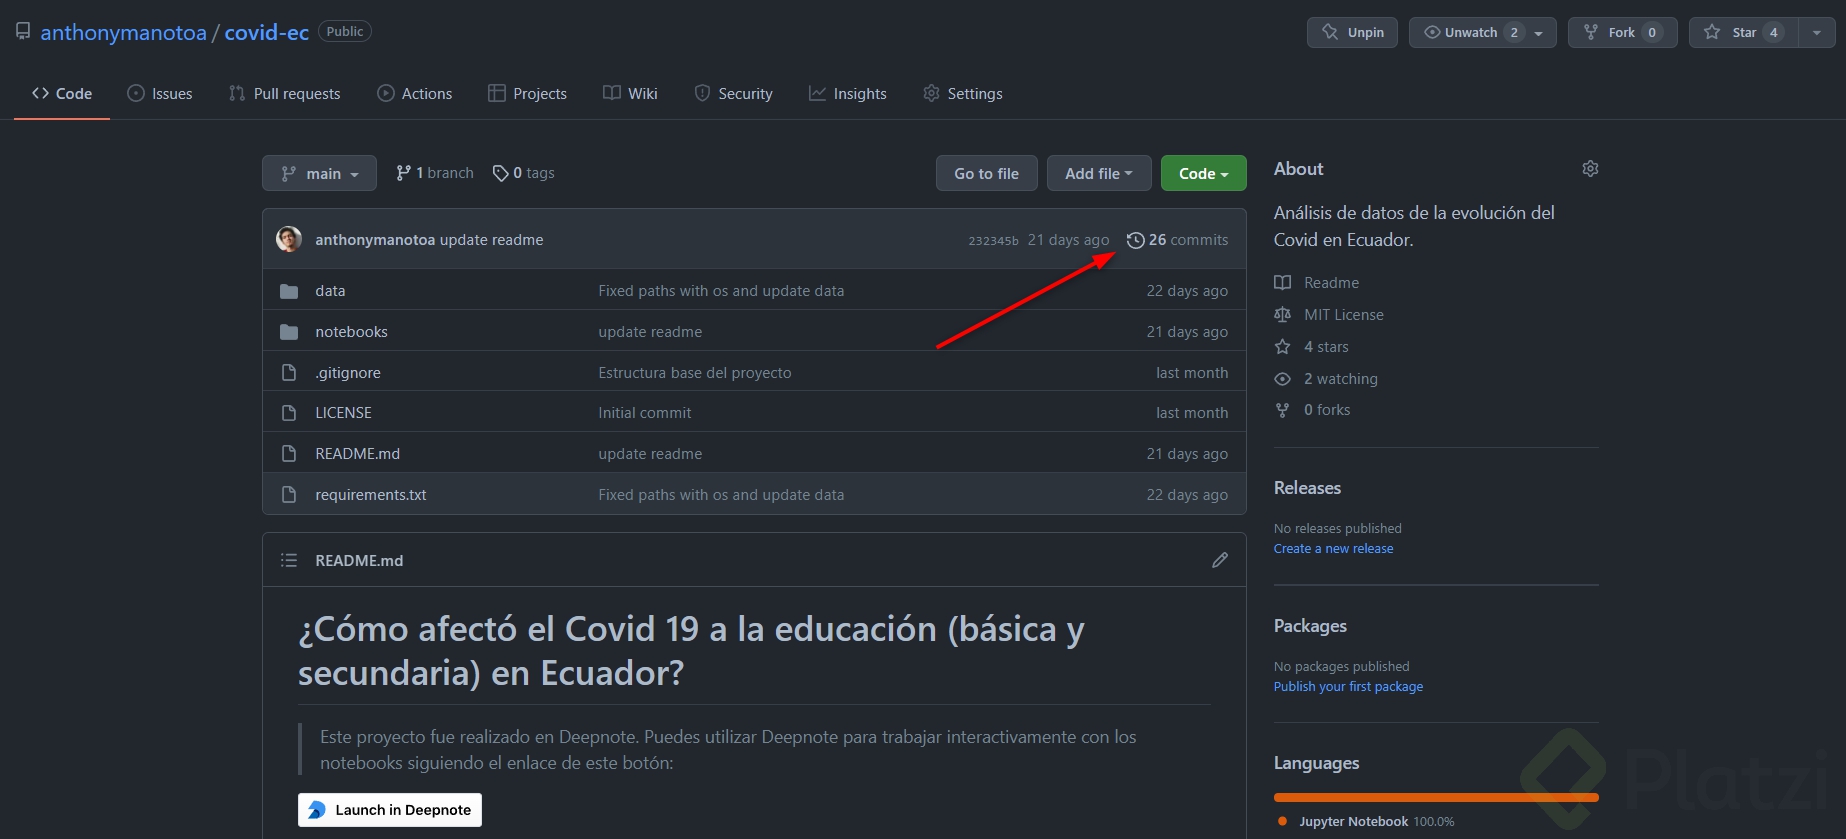Click the Releases heading link
Image resolution: width=1846 pixels, height=839 pixels.
click(x=1307, y=488)
